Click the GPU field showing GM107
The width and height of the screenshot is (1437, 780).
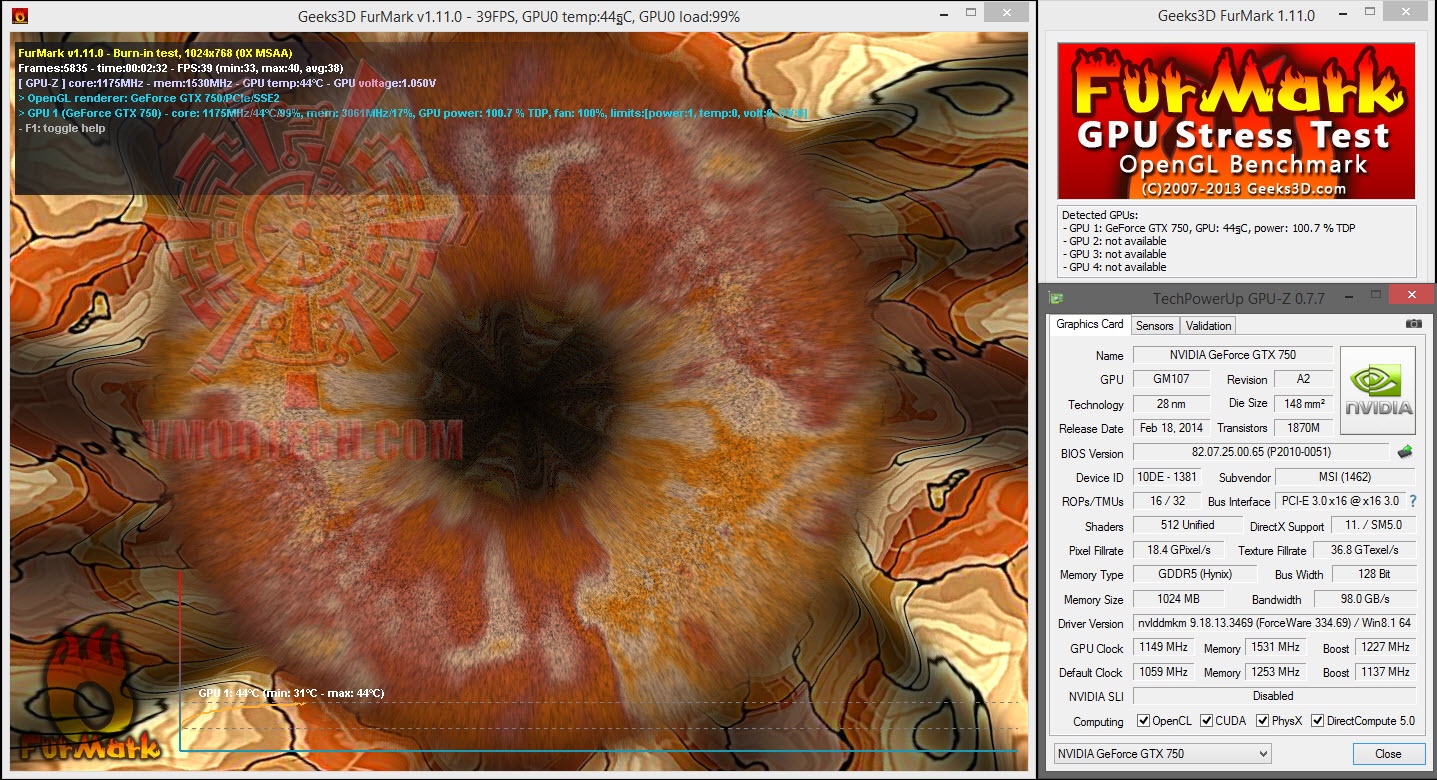tap(1171, 379)
